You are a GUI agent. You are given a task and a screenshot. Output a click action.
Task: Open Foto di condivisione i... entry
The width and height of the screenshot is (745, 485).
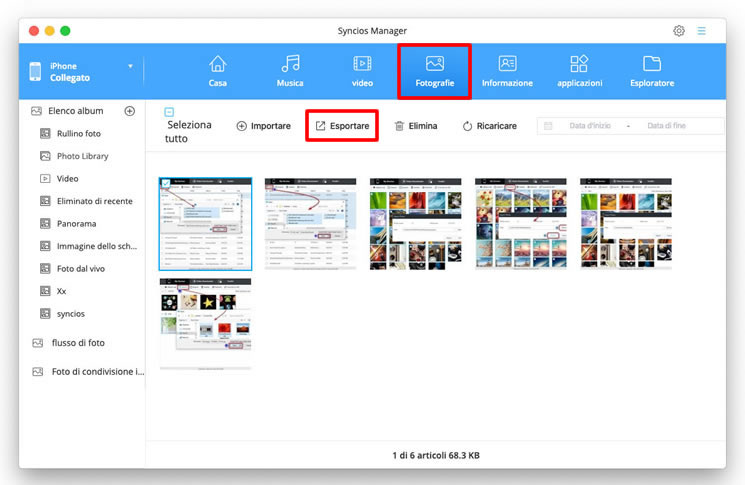pos(97,371)
